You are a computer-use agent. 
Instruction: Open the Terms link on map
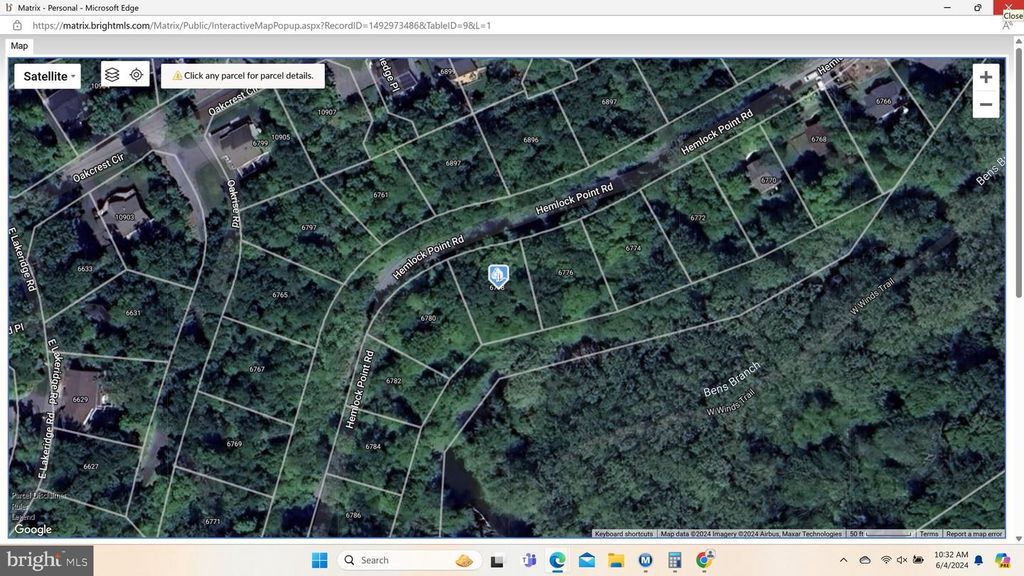coord(929,534)
